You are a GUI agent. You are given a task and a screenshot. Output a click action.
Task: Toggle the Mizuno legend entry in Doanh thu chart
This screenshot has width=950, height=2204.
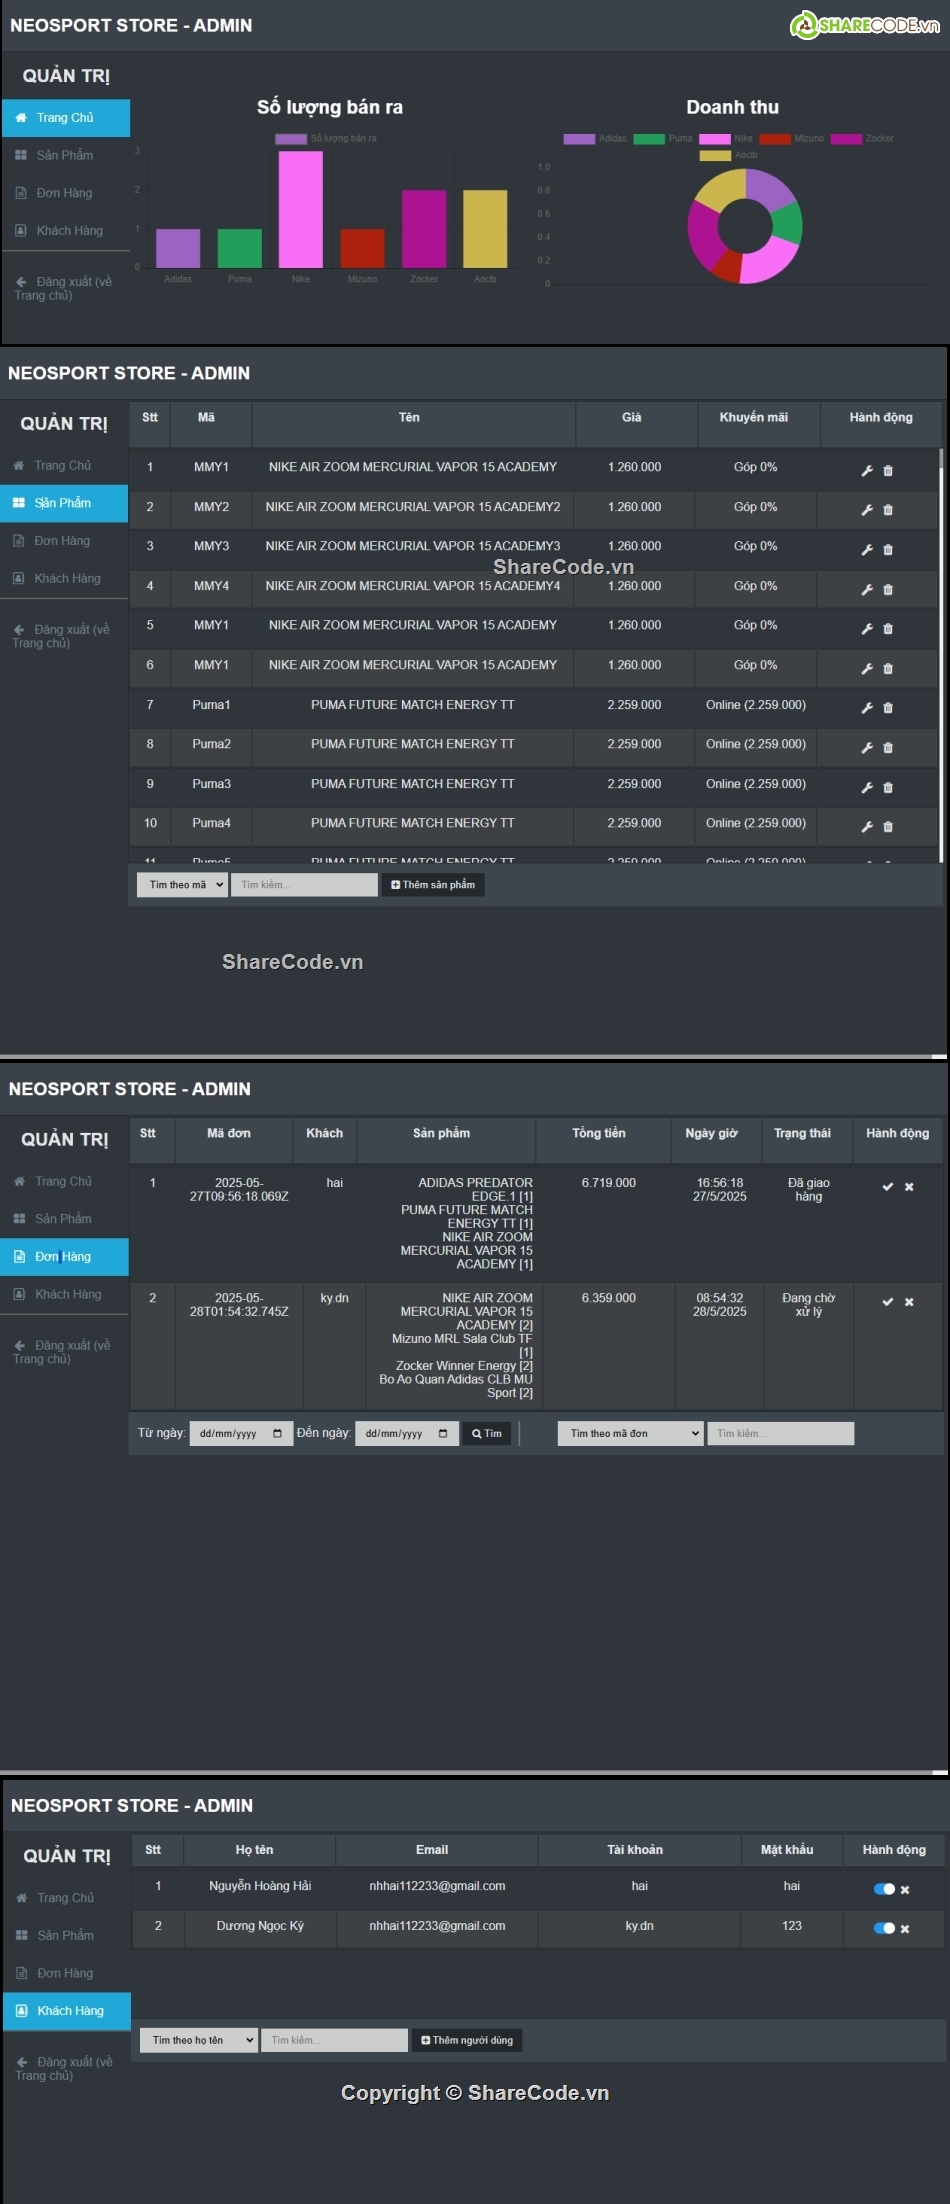click(x=792, y=139)
